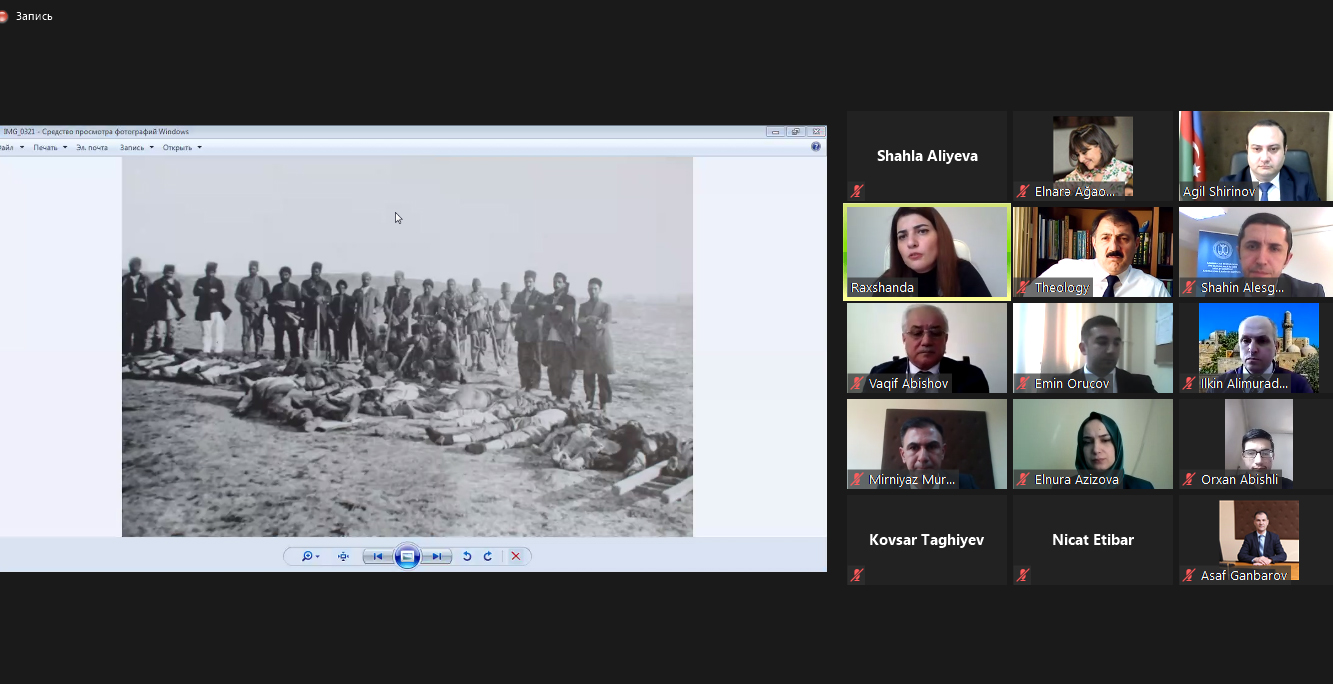Delete the photo with the red X icon
This screenshot has height=684, width=1333.
516,556
